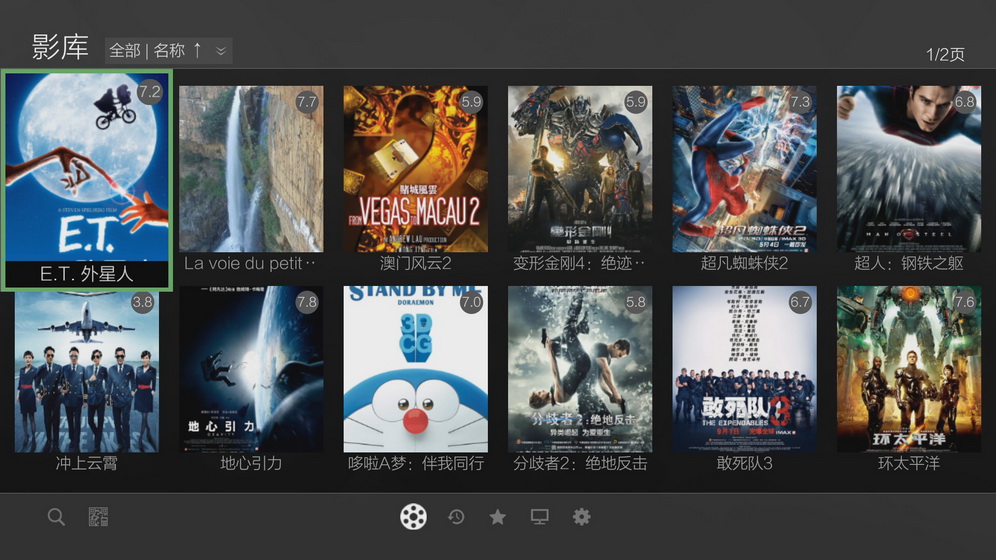Open the 澳门风云2 poster
996x560 pixels.
point(415,169)
